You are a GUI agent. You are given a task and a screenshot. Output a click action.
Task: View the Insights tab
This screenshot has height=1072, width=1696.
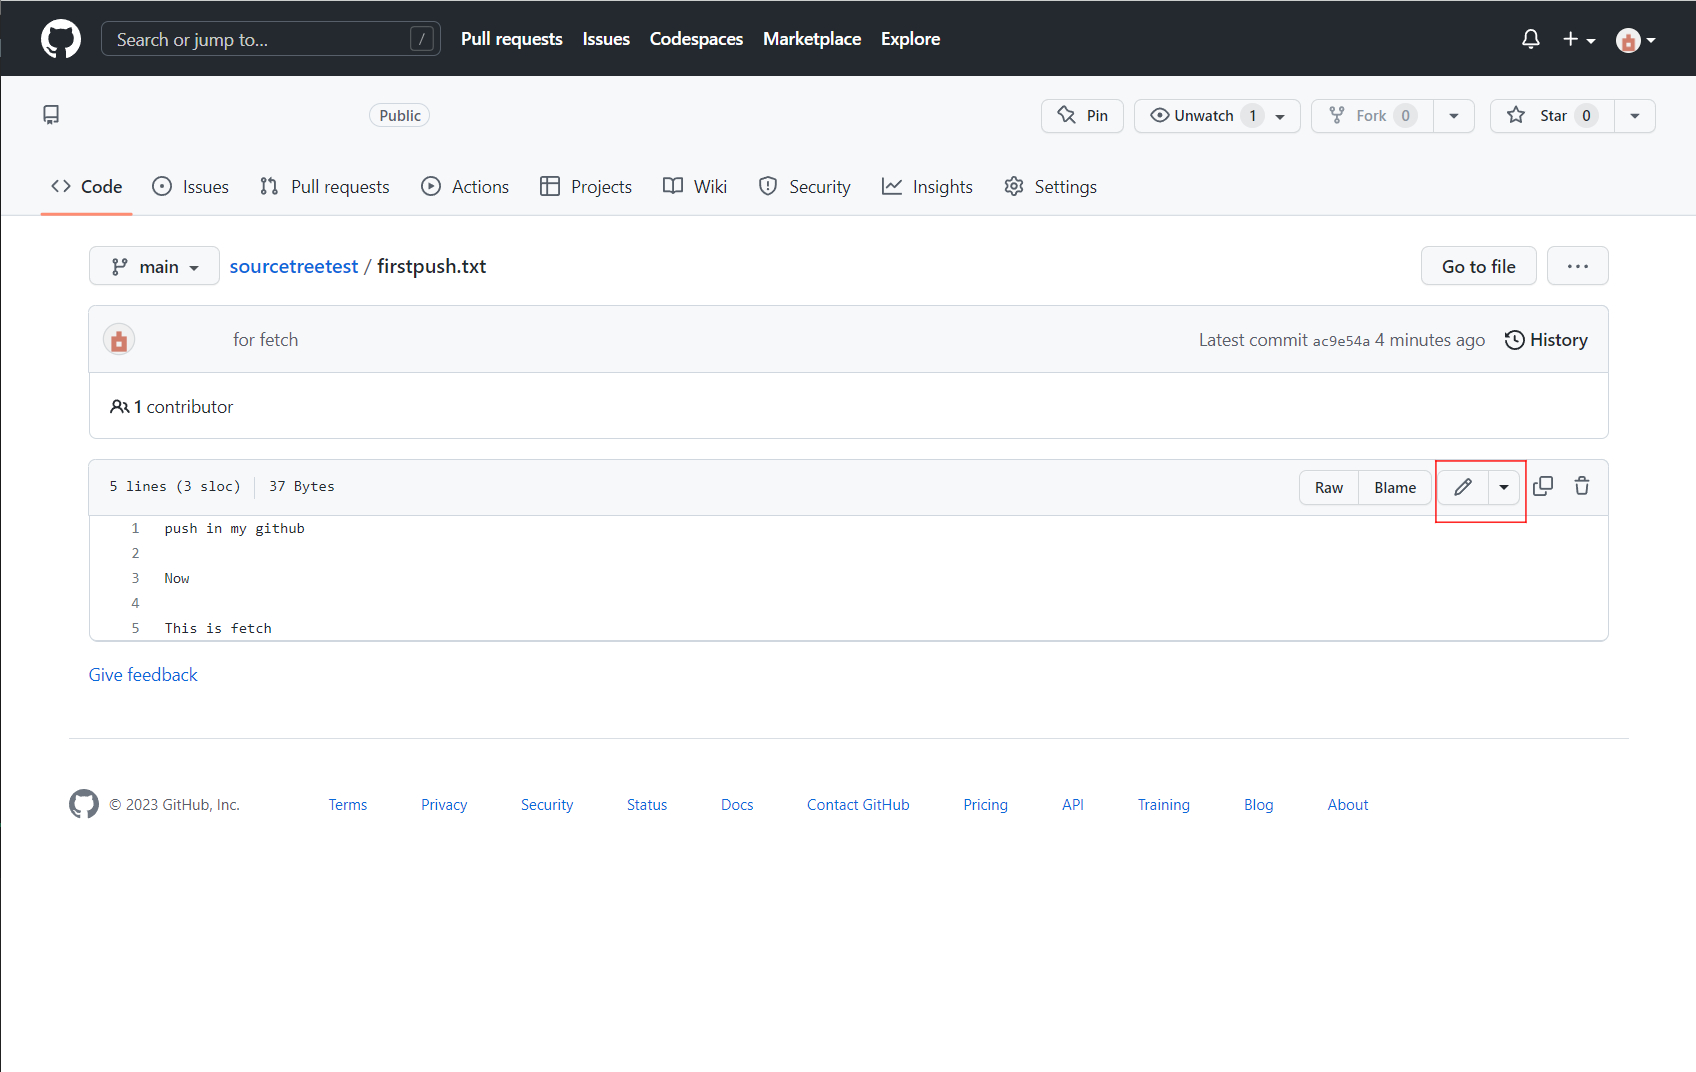[927, 187]
